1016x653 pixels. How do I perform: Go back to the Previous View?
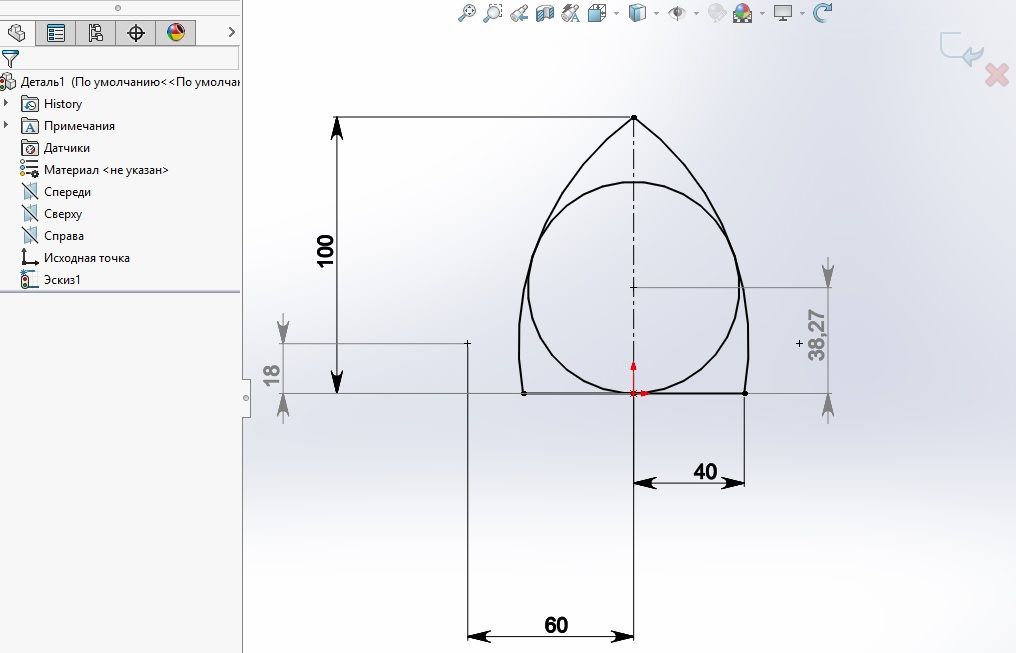click(519, 13)
